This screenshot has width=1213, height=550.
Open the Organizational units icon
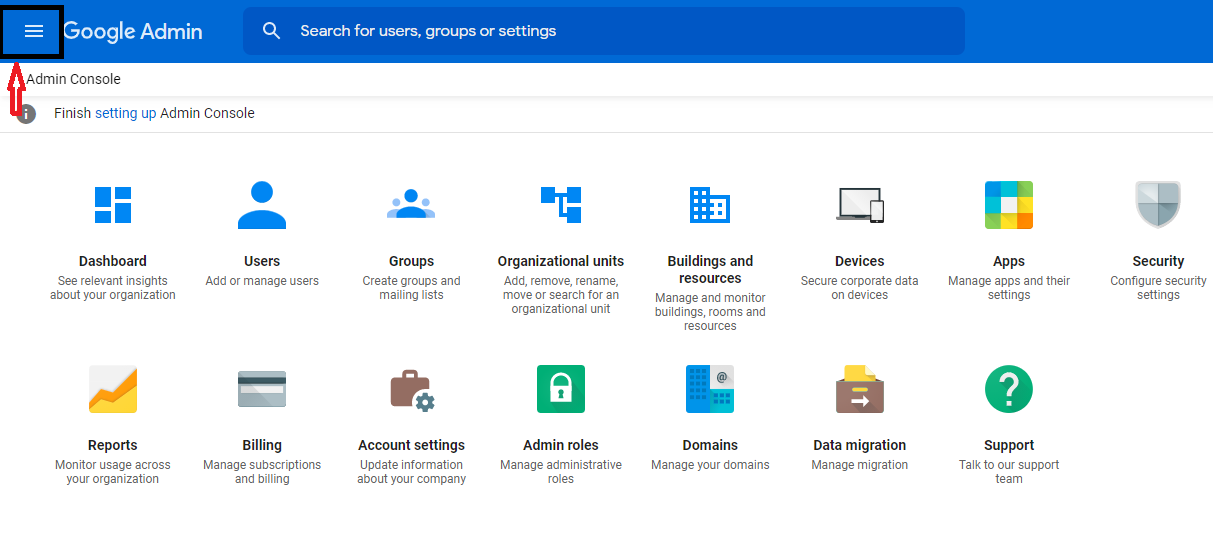point(561,204)
